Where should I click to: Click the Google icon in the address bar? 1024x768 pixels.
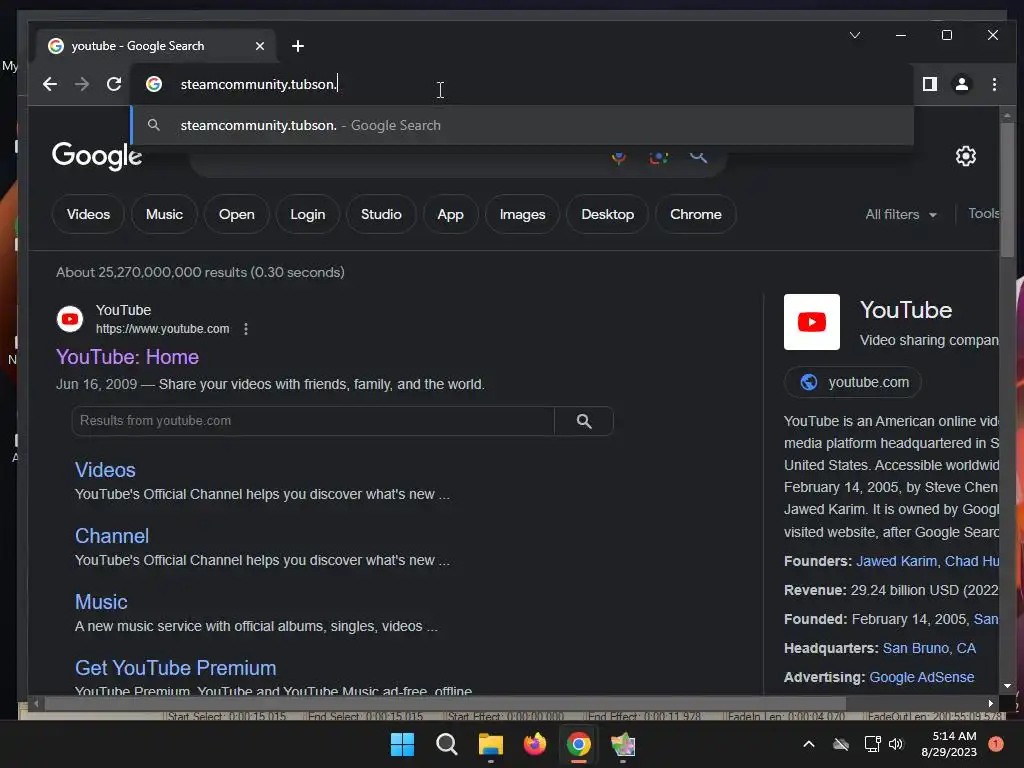(x=154, y=84)
